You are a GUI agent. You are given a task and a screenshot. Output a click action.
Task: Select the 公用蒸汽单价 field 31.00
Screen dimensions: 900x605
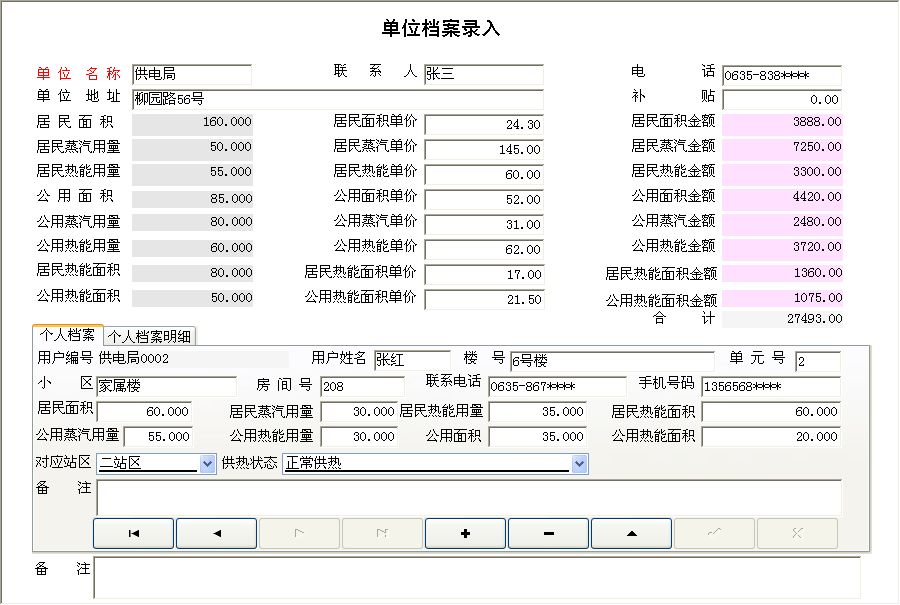[x=484, y=224]
